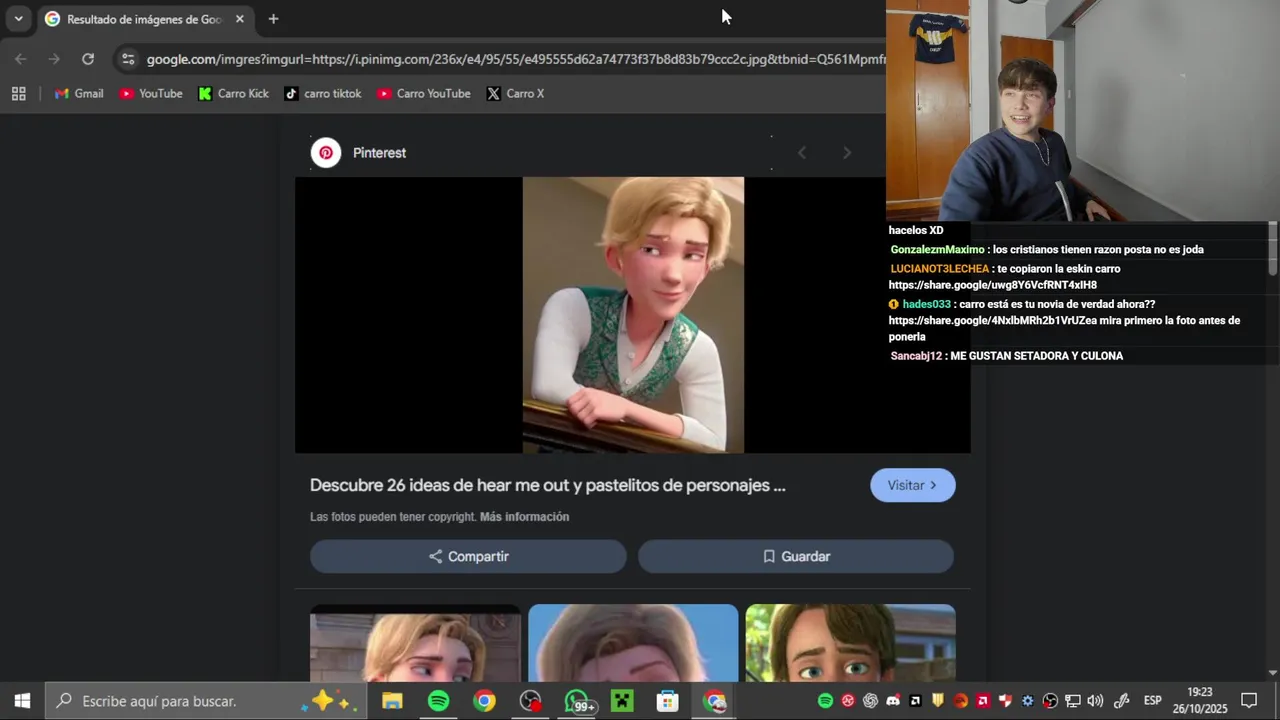
Task: Go to previous image with left arrow
Action: (x=802, y=153)
